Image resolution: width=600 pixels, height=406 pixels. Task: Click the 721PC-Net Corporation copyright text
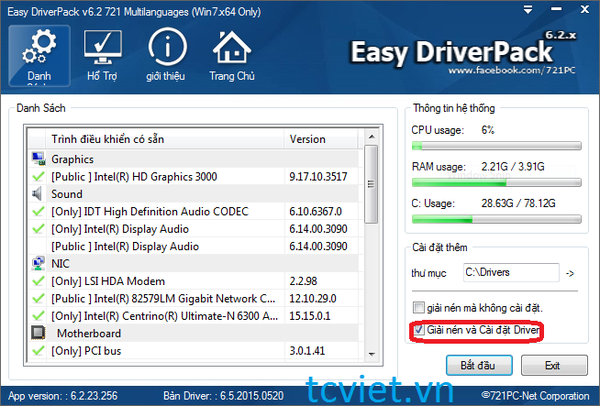coord(535,396)
